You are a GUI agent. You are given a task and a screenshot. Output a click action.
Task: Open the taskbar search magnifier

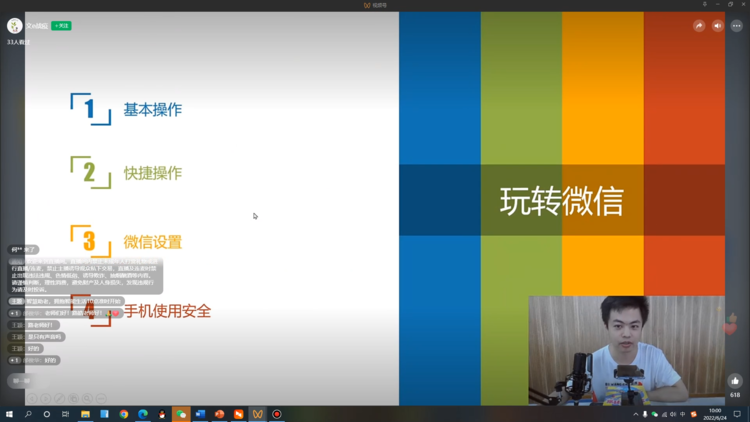28,414
